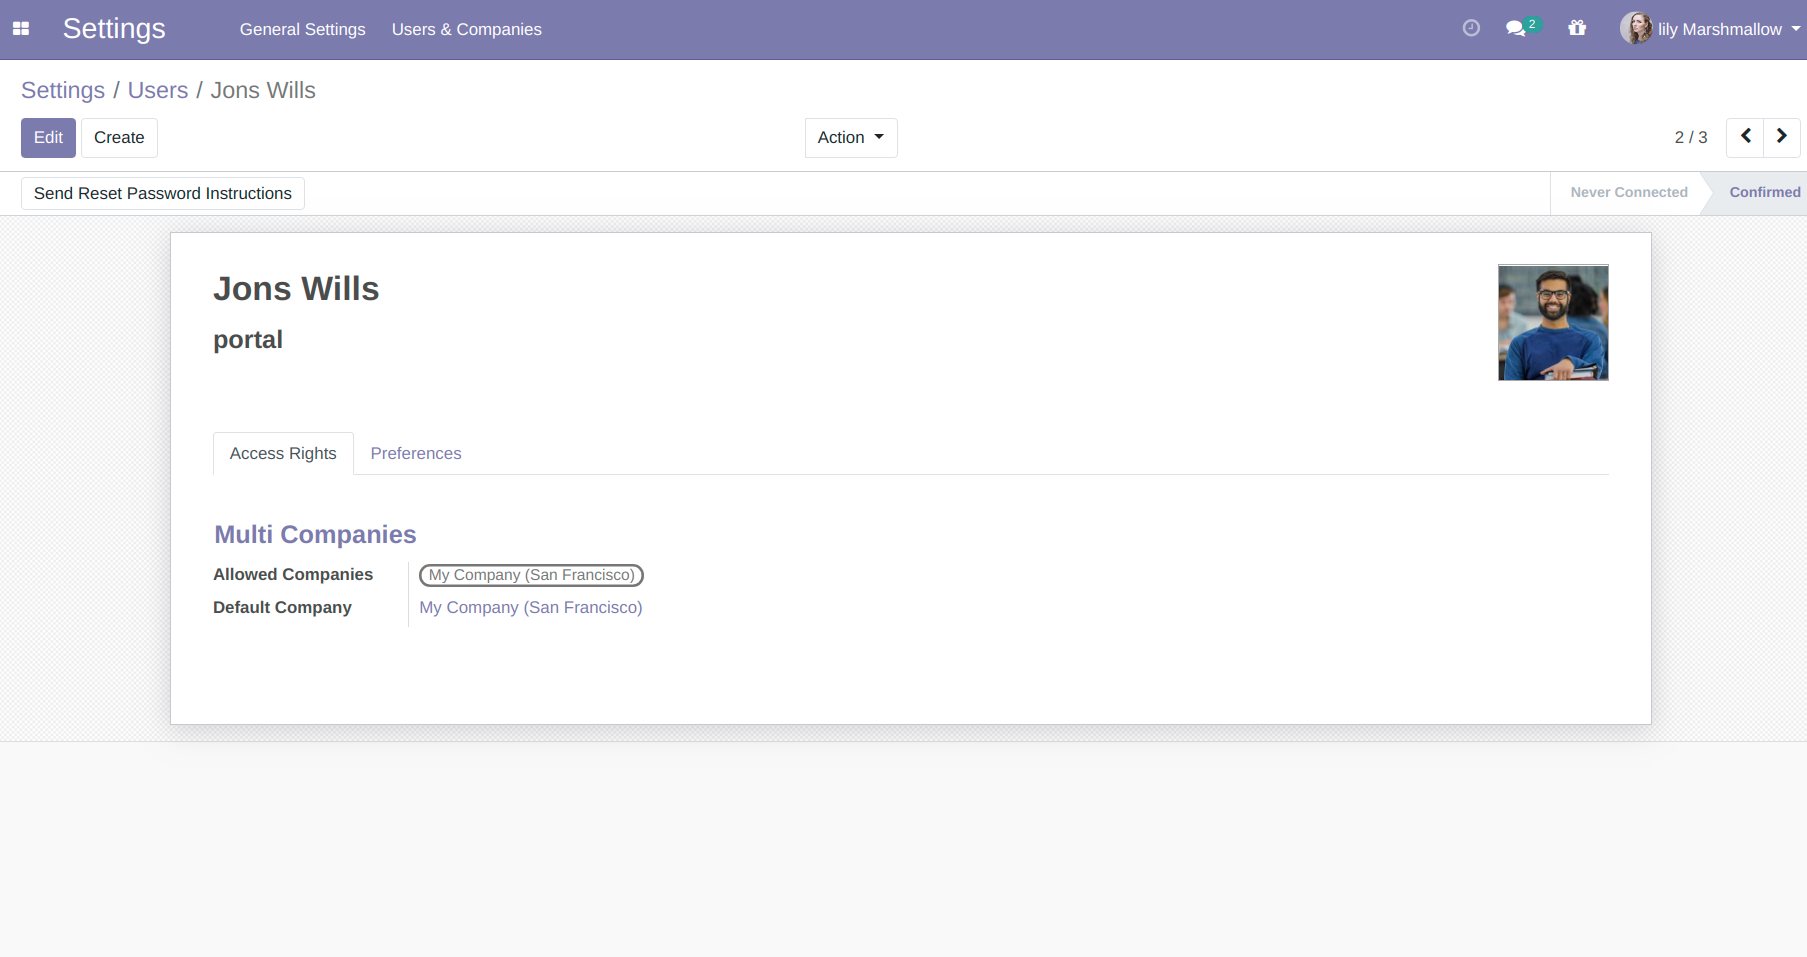Open the lily Marshmallow user menu

point(1720,29)
